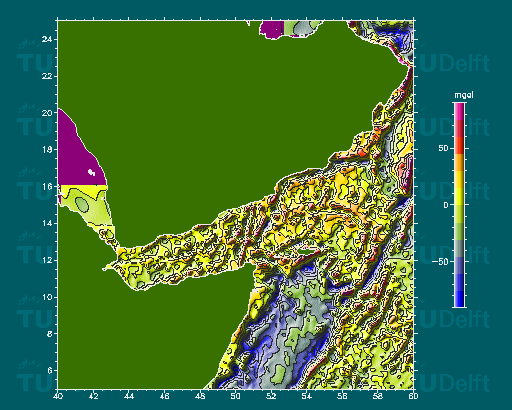This screenshot has height=410, width=512.
Task: Click the 50 tick label on colorbar
Action: tap(443, 148)
